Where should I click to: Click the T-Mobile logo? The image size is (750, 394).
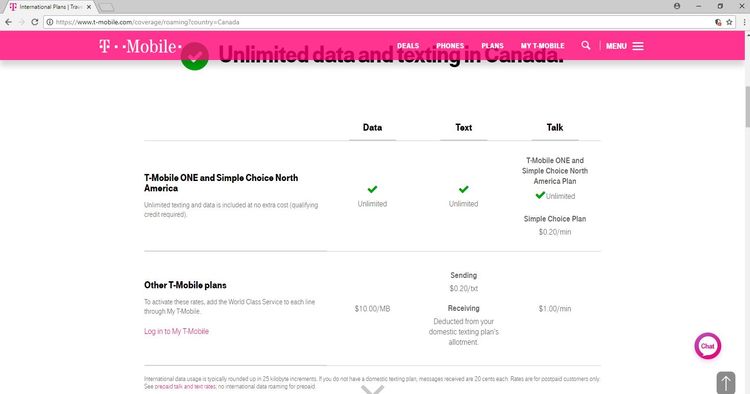pos(140,46)
